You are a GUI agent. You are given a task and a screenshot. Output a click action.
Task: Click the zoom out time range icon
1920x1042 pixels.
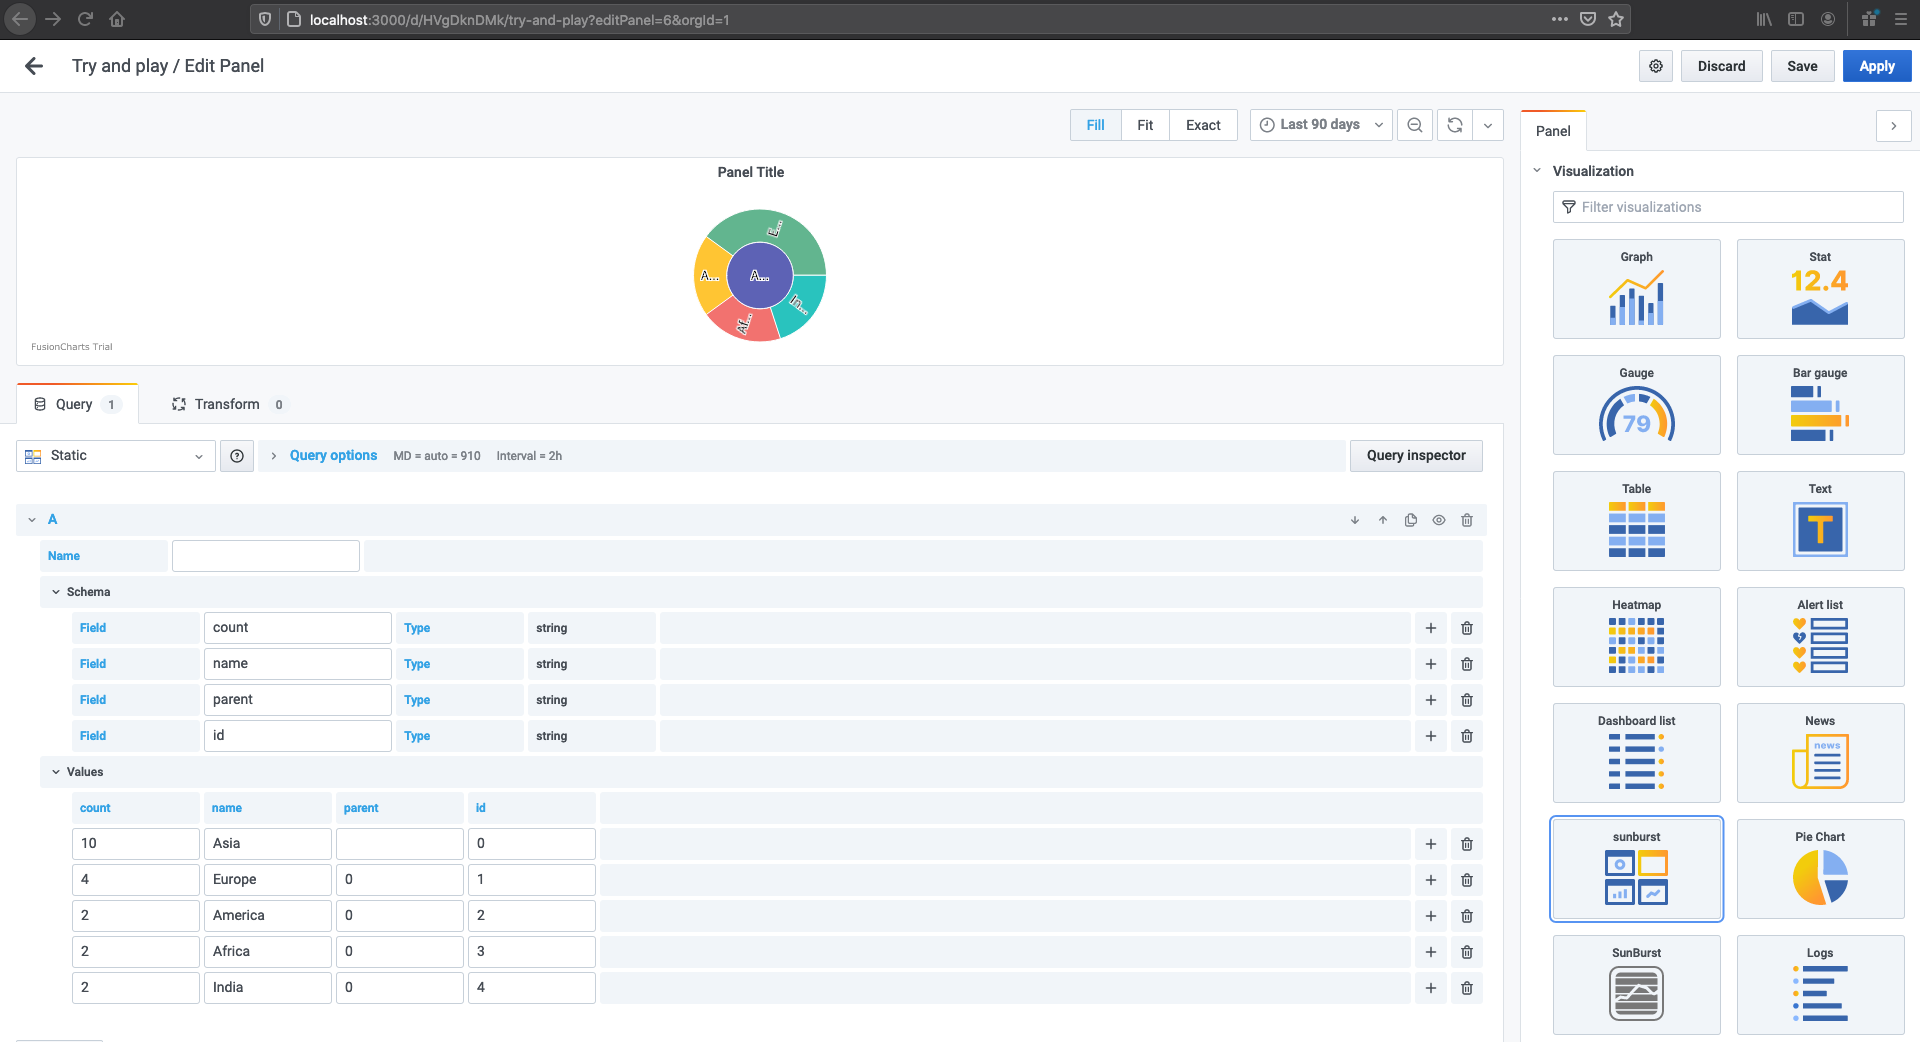(1414, 124)
